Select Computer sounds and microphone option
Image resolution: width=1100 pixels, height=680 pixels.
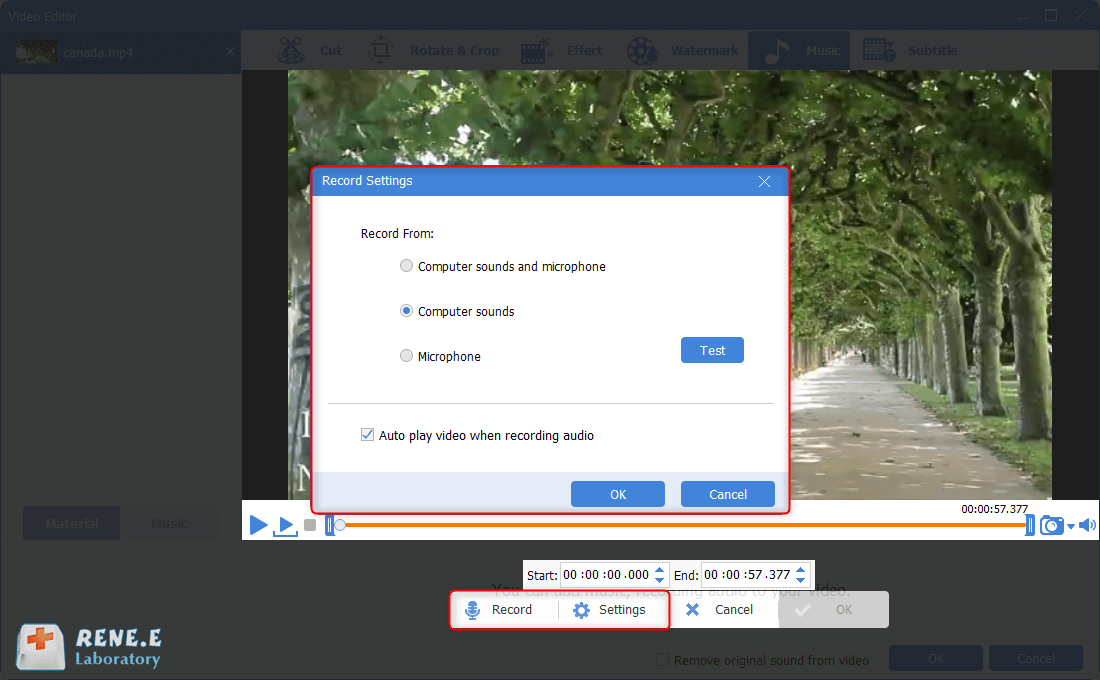pyautogui.click(x=406, y=266)
